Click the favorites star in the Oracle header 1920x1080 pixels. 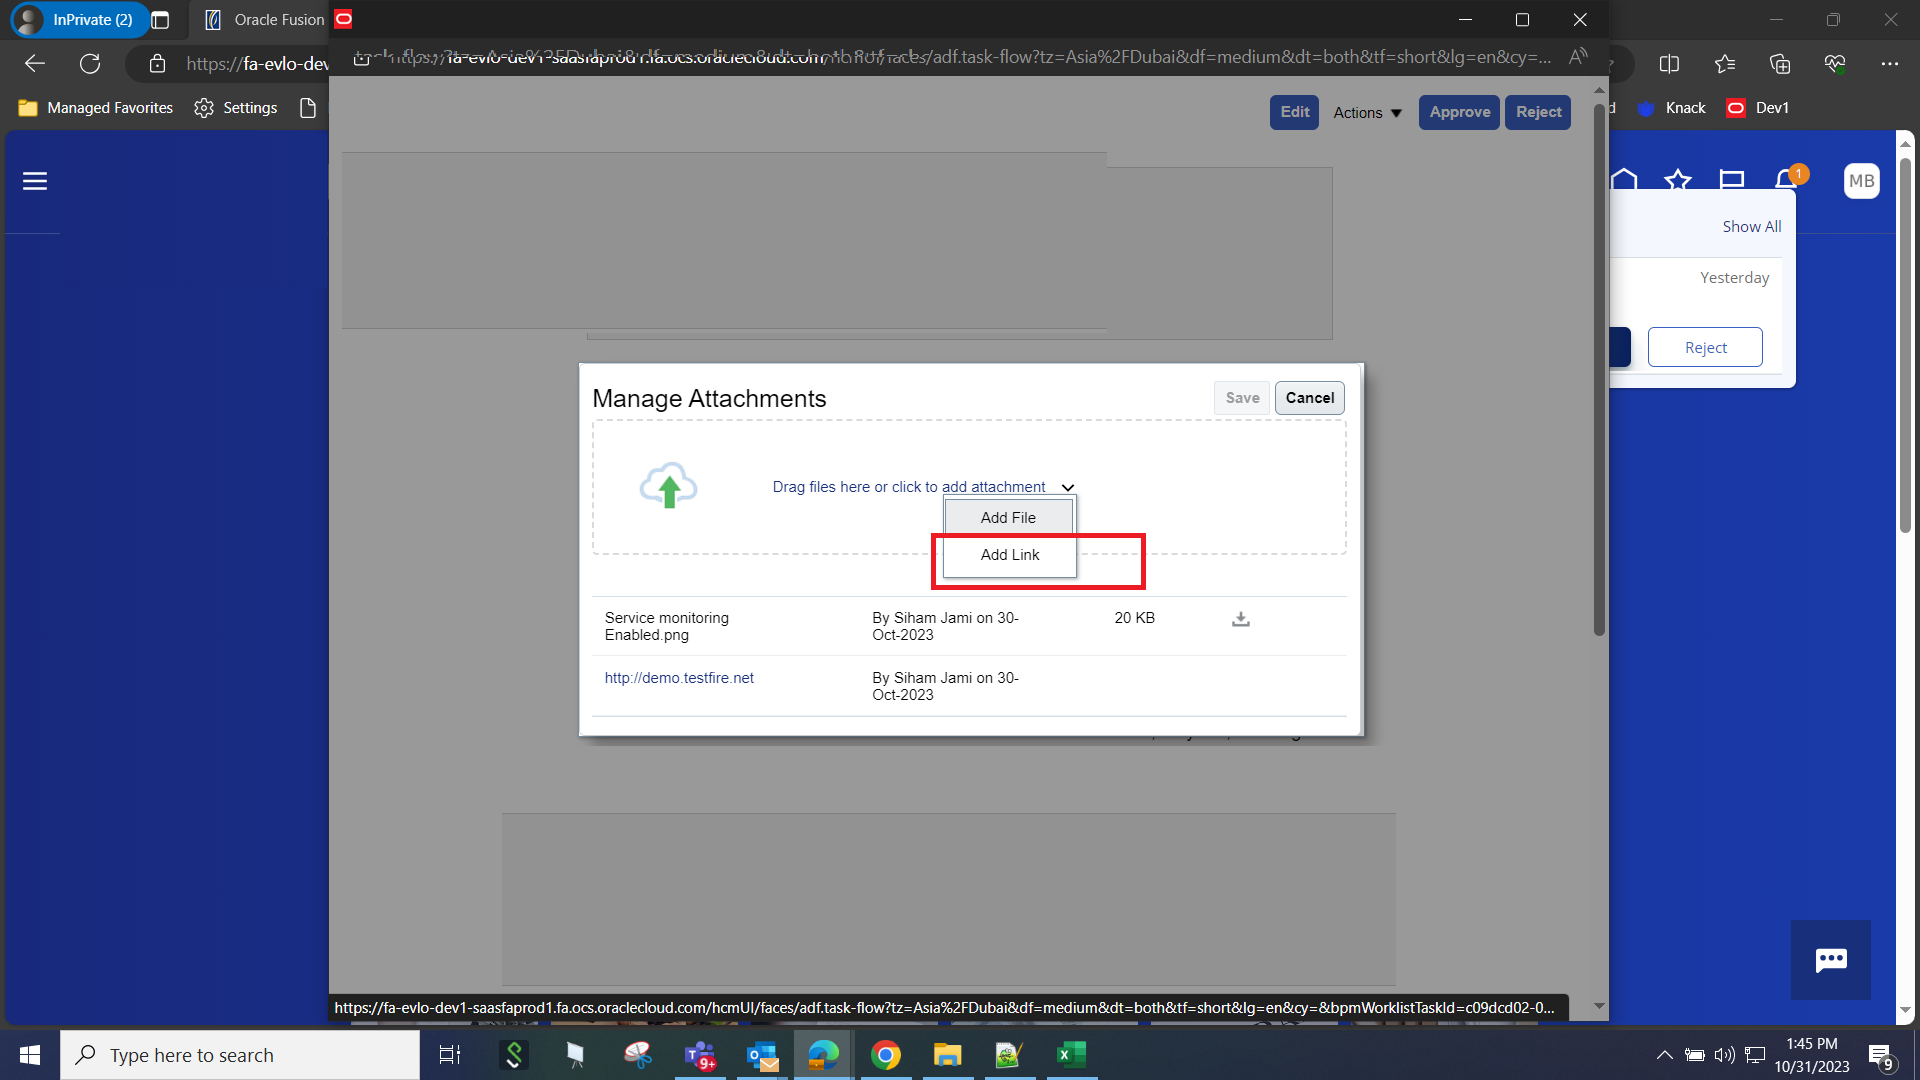click(x=1678, y=180)
